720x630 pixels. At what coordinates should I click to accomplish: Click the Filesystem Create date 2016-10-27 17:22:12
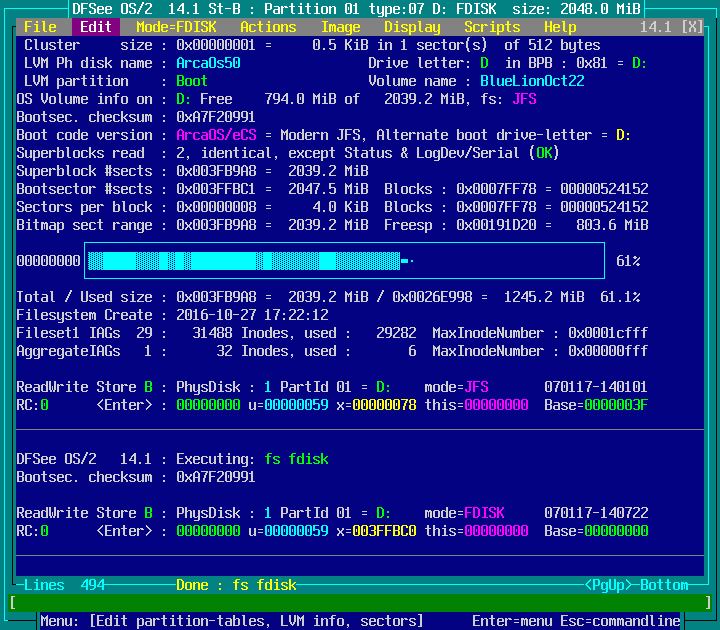pyautogui.click(x=253, y=315)
